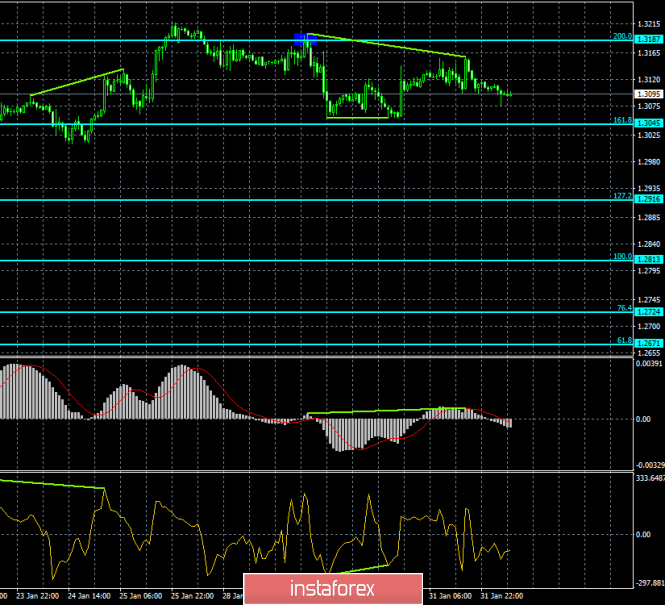Click the 31 Jan 22:00 time label
This screenshot has width=665, height=605.
pos(502,596)
